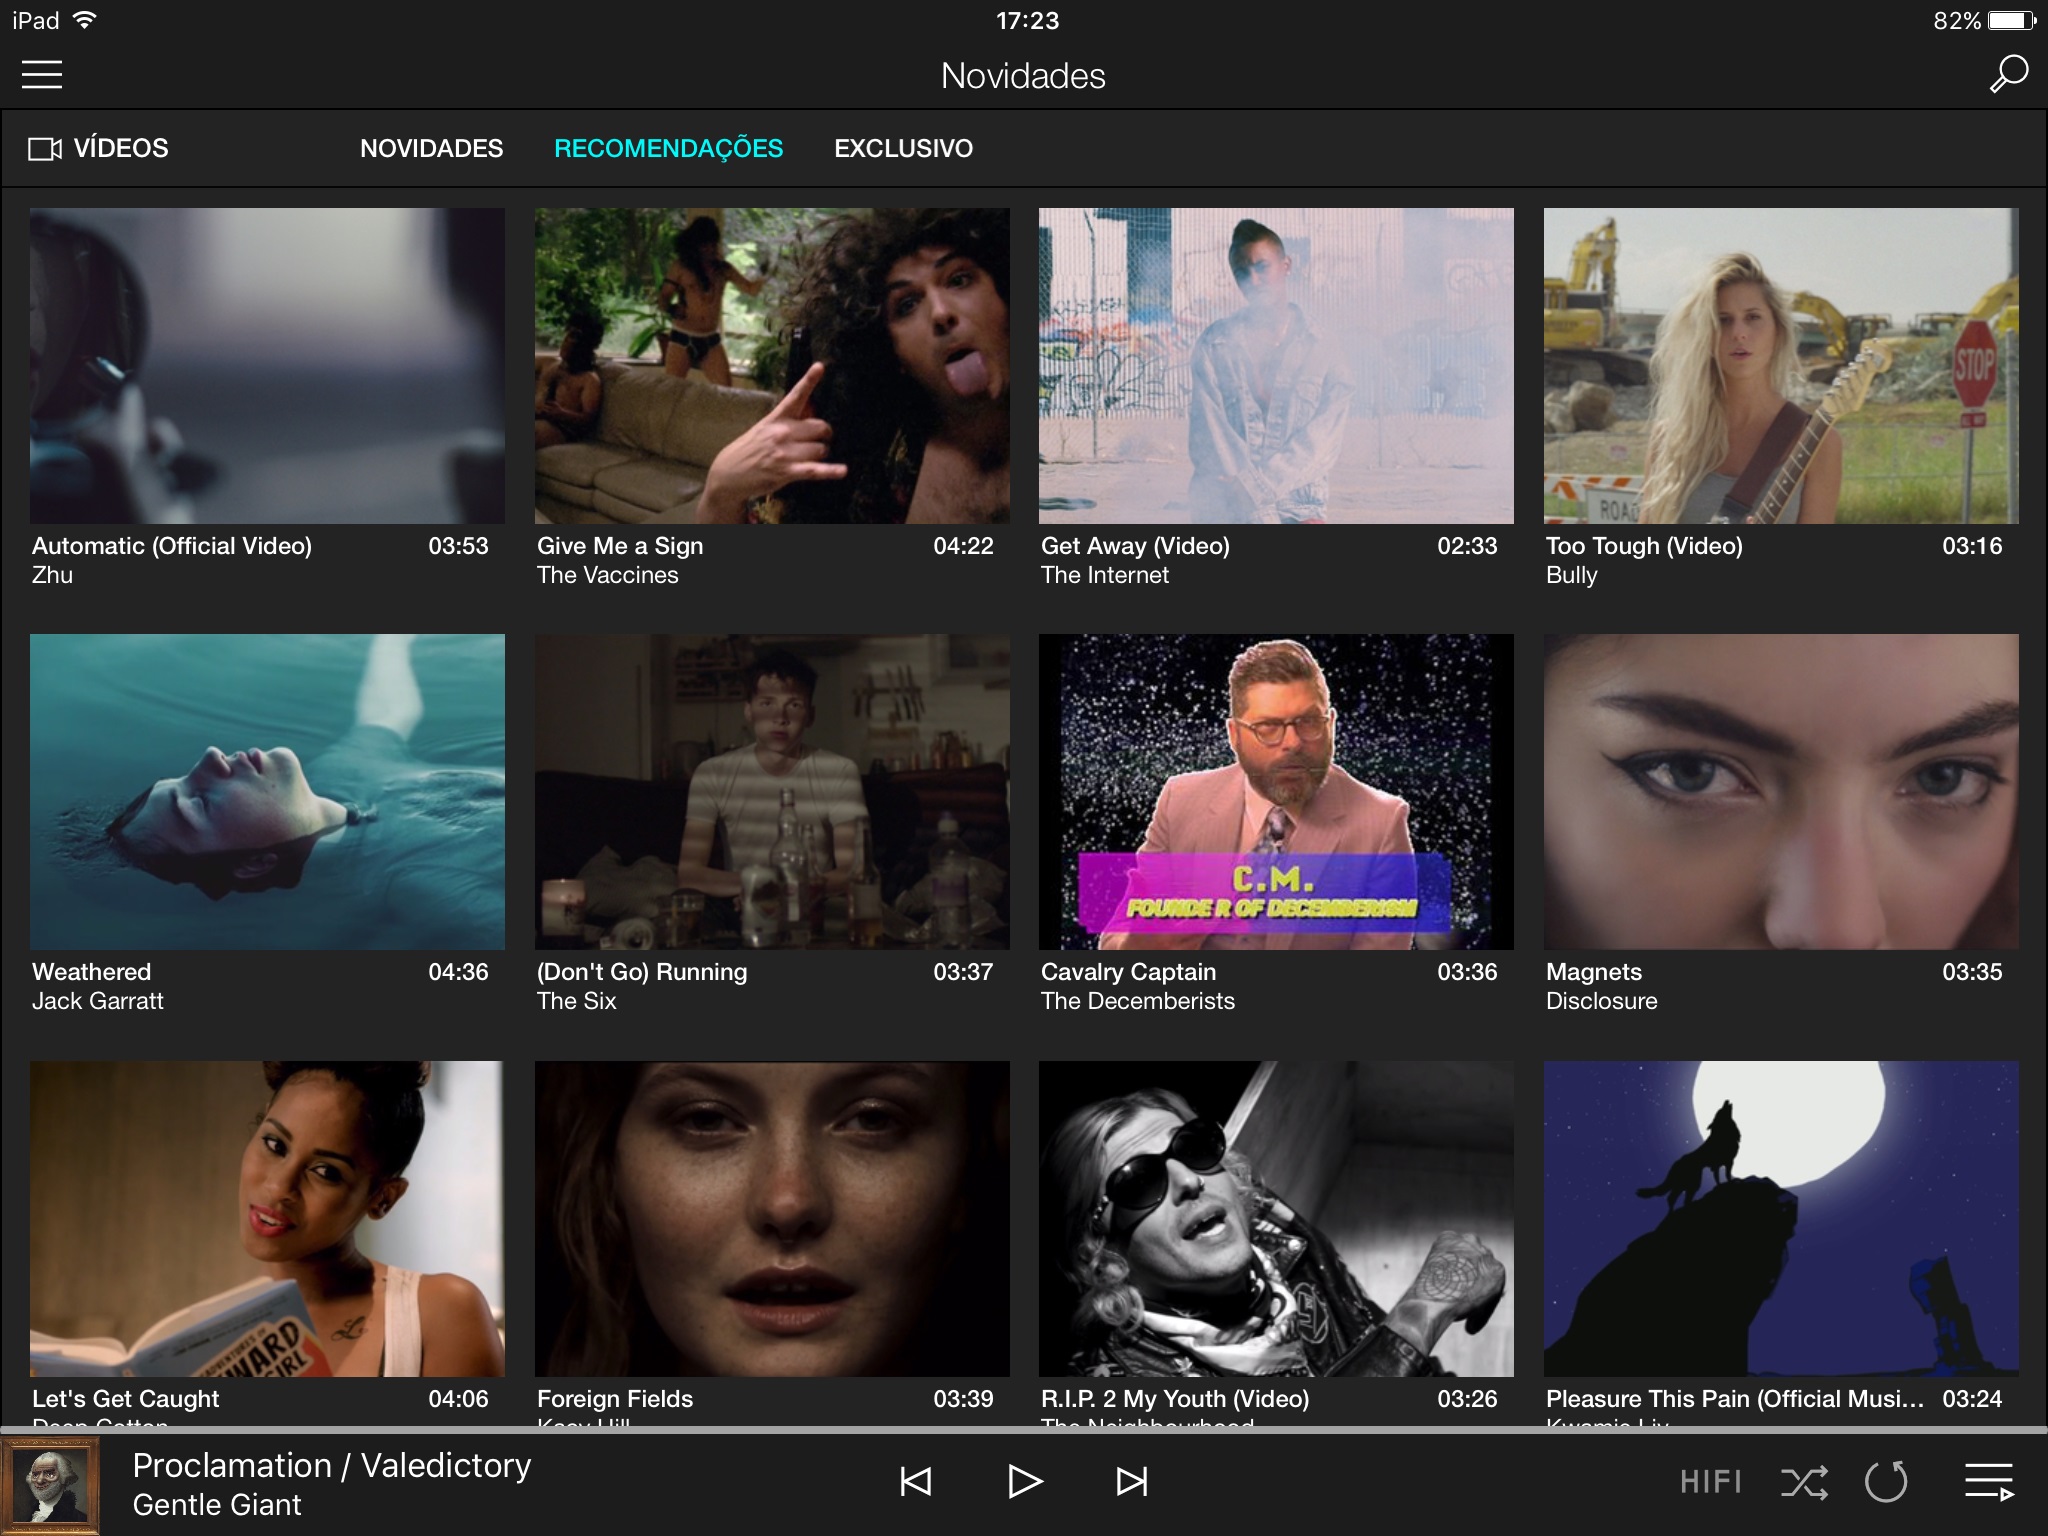The image size is (2048, 1536).
Task: Click the title Give Me a Sign
Action: point(620,546)
